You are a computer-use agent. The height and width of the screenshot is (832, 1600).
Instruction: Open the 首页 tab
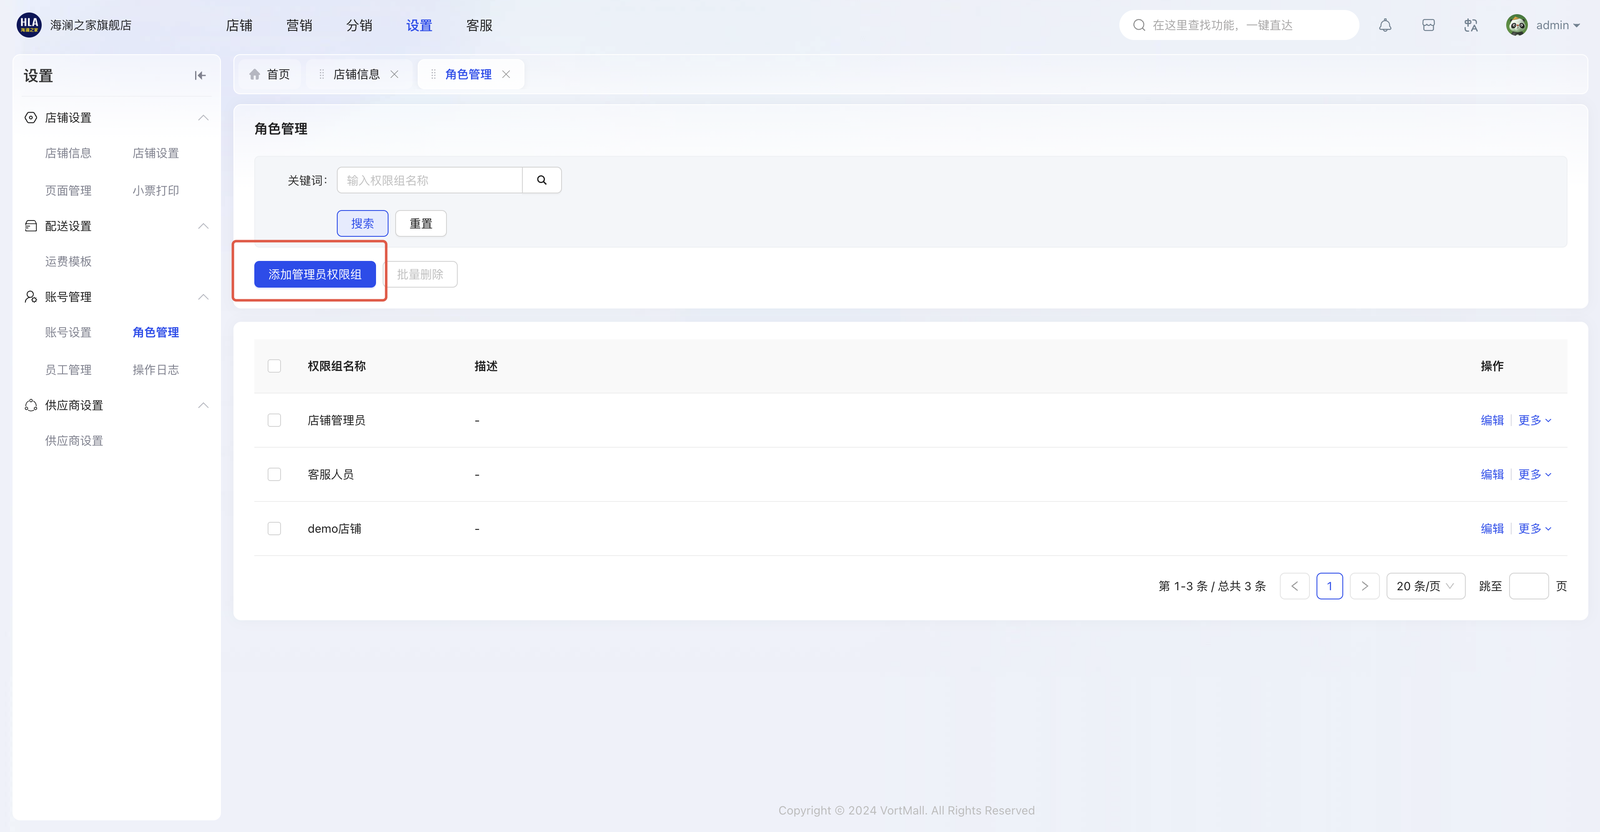click(x=270, y=74)
